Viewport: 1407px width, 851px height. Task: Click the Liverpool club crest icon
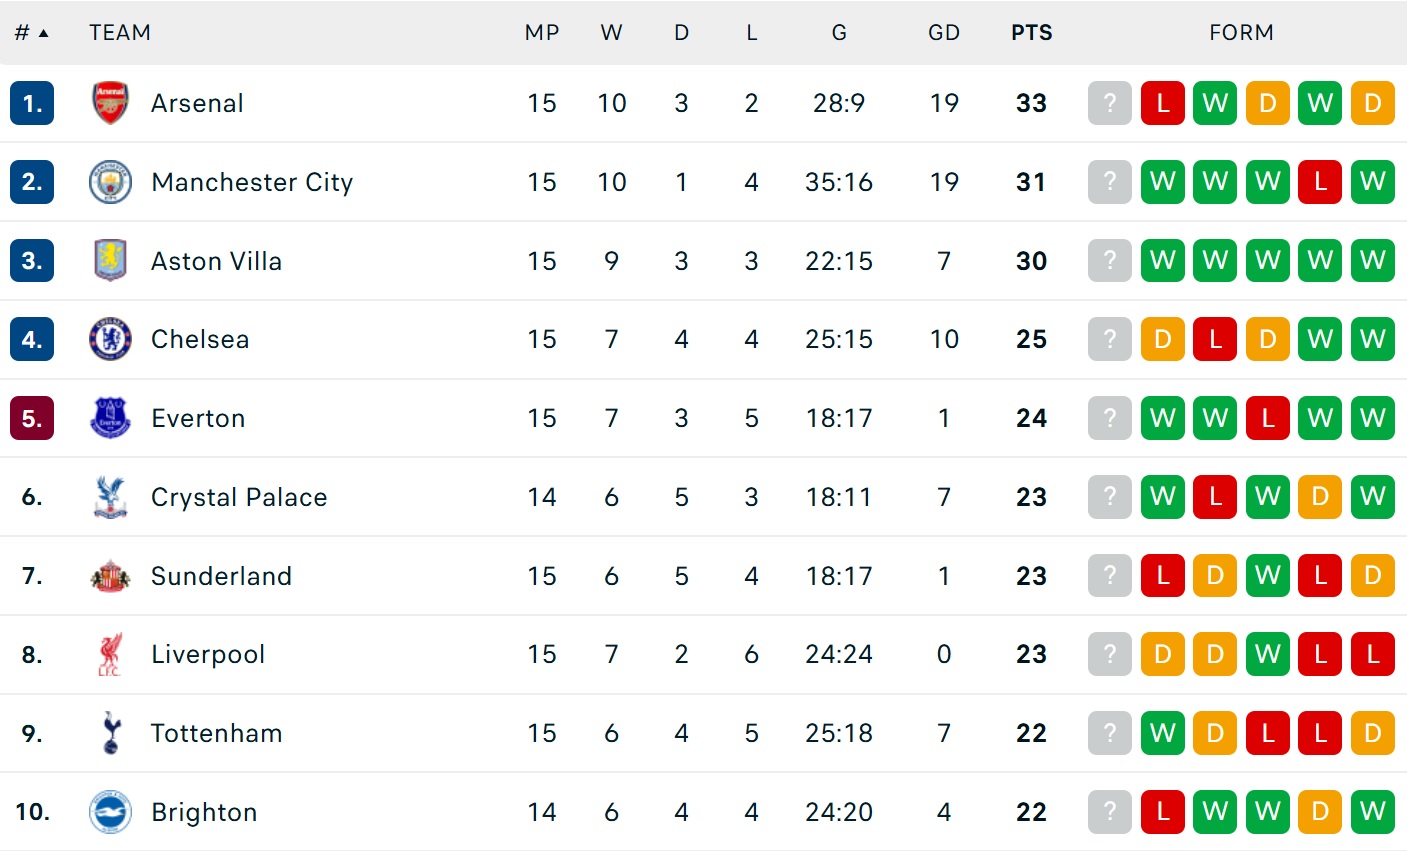(x=110, y=654)
